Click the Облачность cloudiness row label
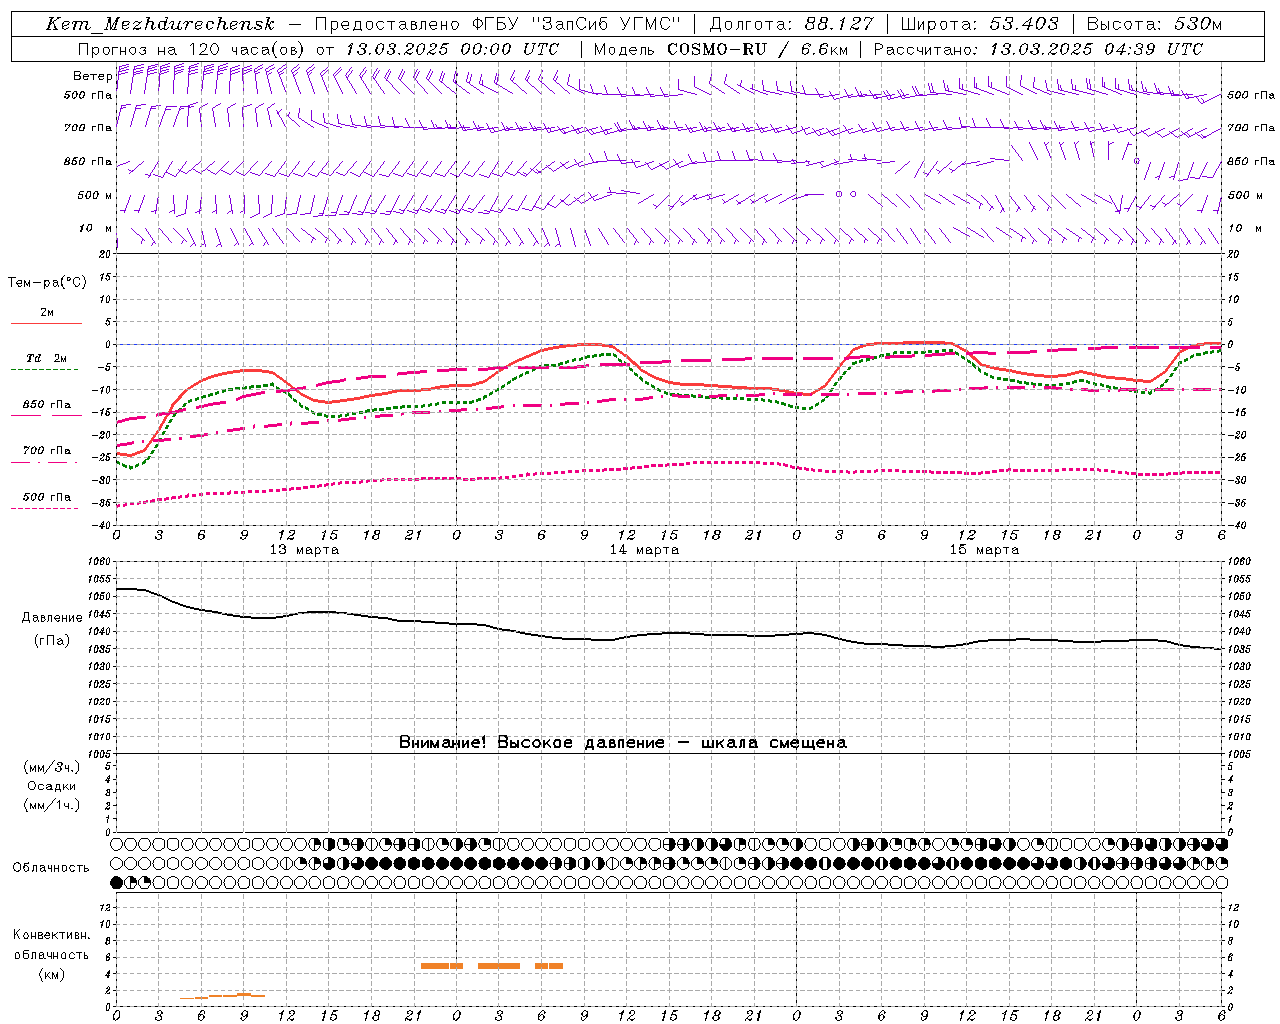1280x1024 pixels. (51, 867)
